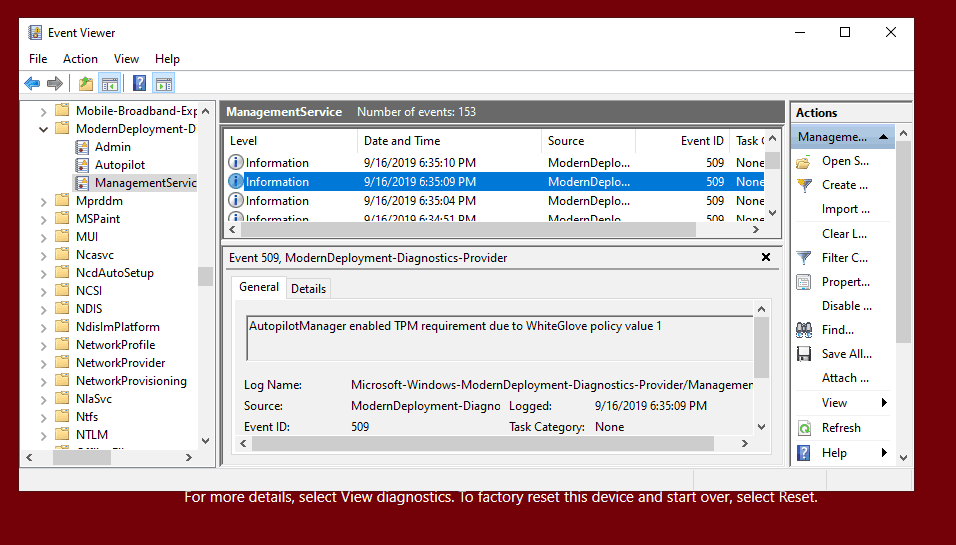The width and height of the screenshot is (956, 545).
Task: Select the NdisImPlatform tree item
Action: [118, 327]
